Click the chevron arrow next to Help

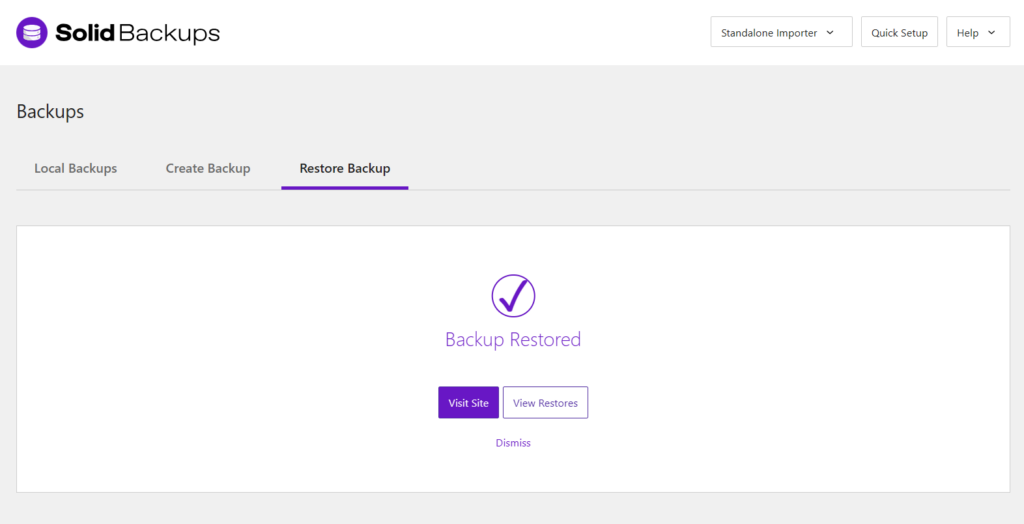click(x=991, y=33)
